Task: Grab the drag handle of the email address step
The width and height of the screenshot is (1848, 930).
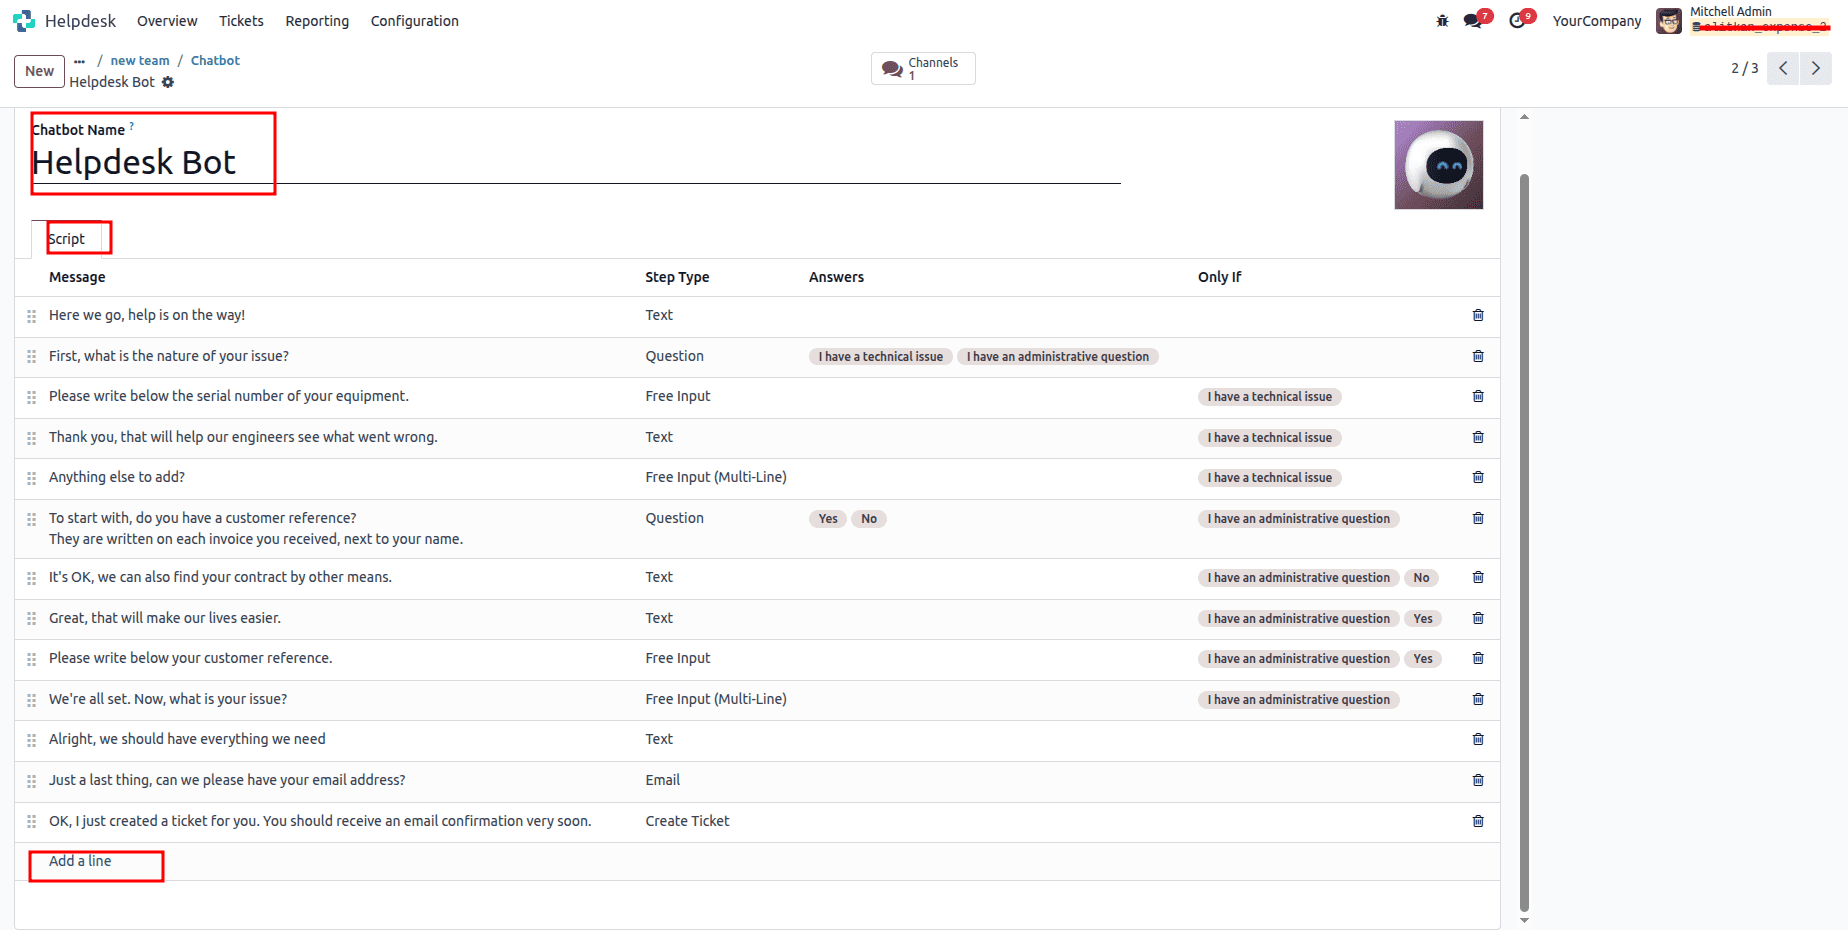Action: click(x=31, y=780)
